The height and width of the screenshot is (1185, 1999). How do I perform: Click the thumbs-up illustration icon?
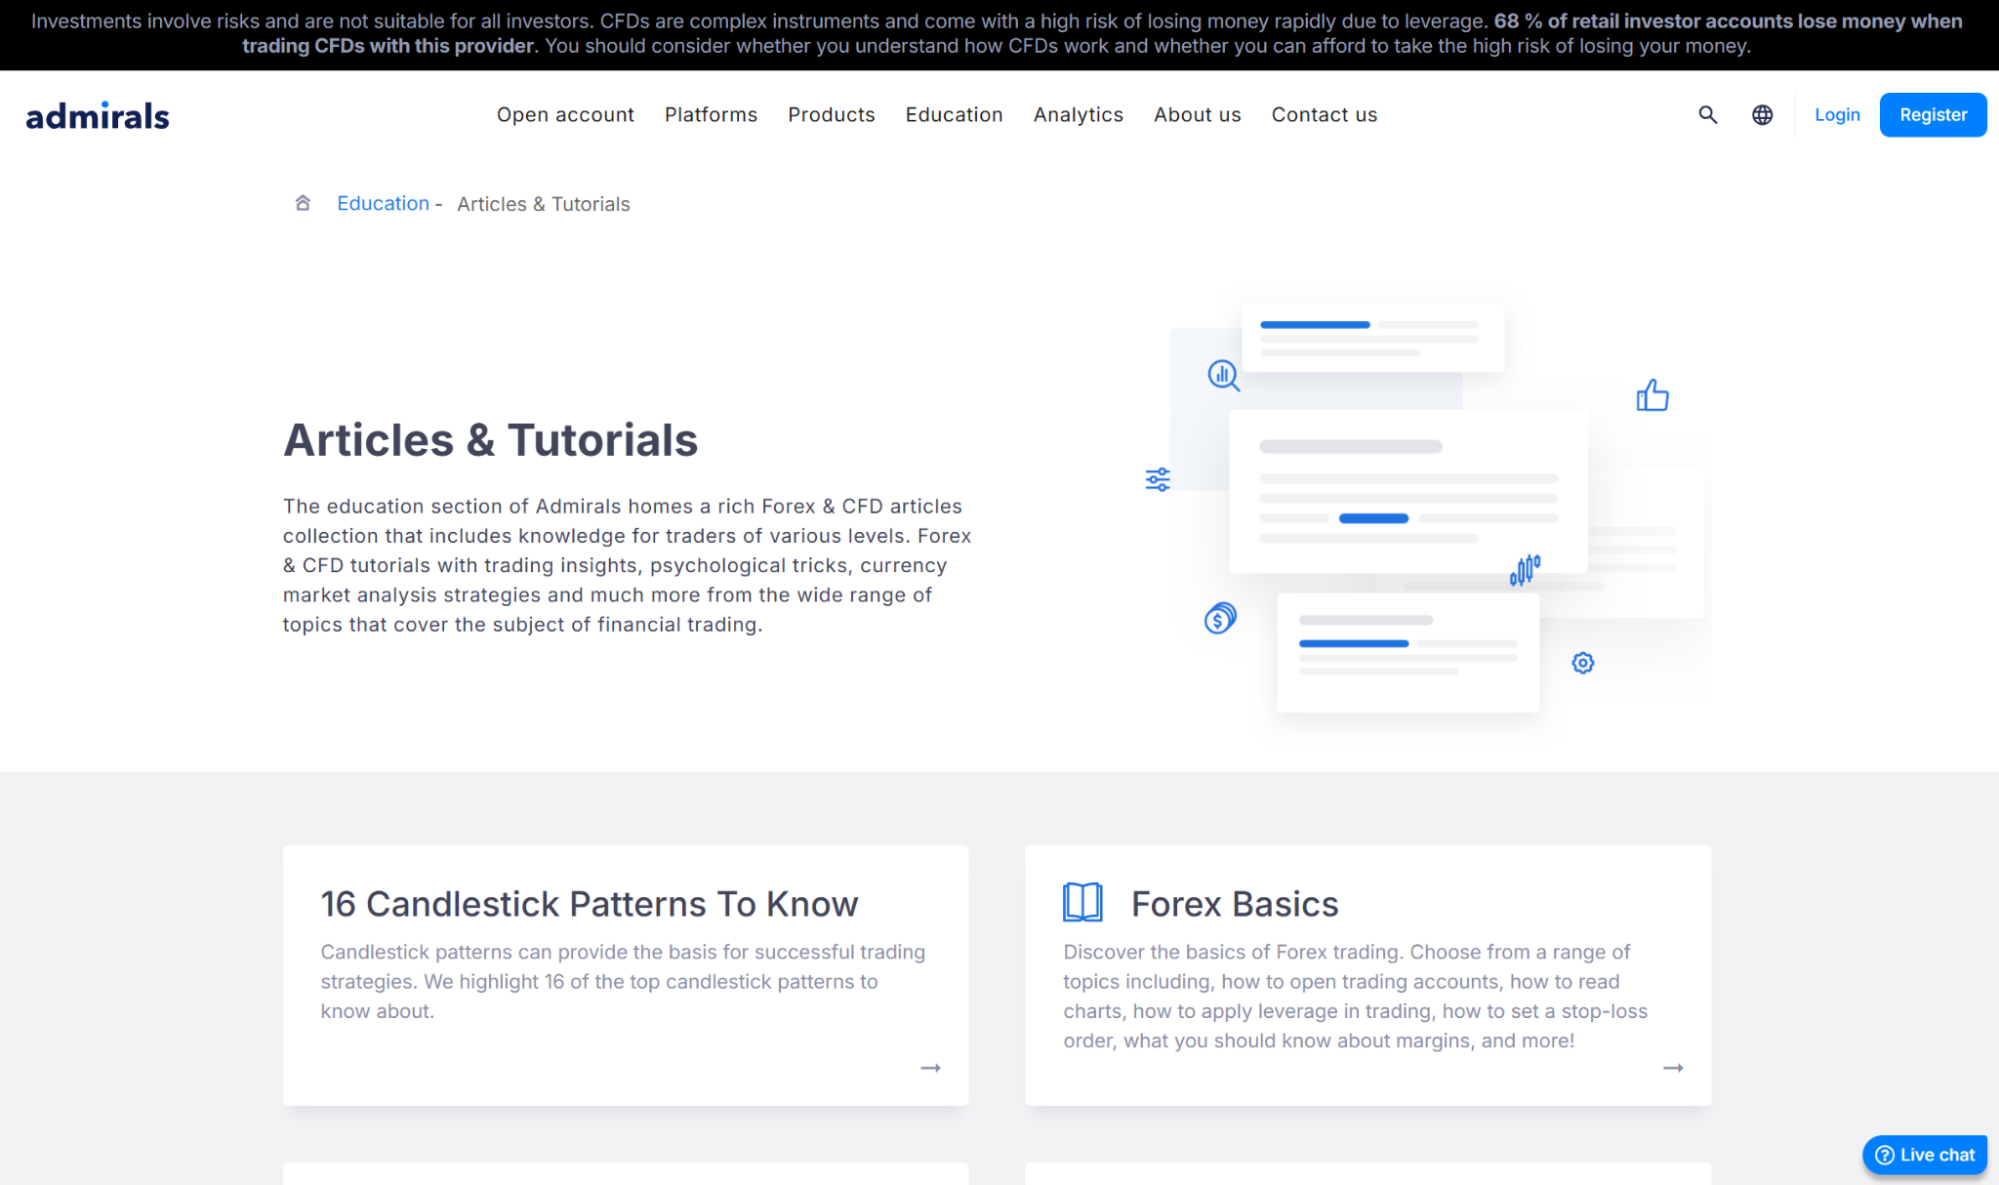pos(1652,395)
